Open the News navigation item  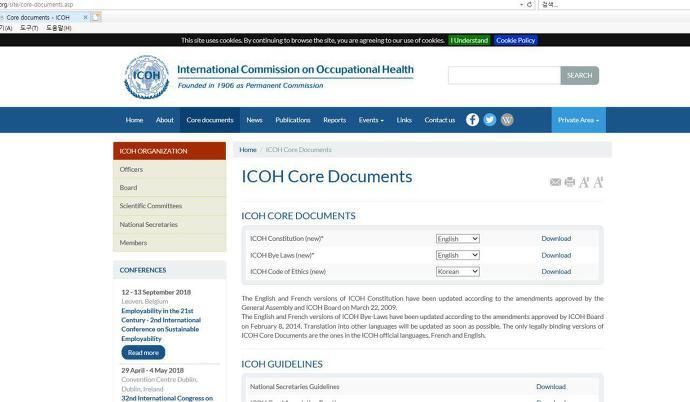click(x=254, y=120)
